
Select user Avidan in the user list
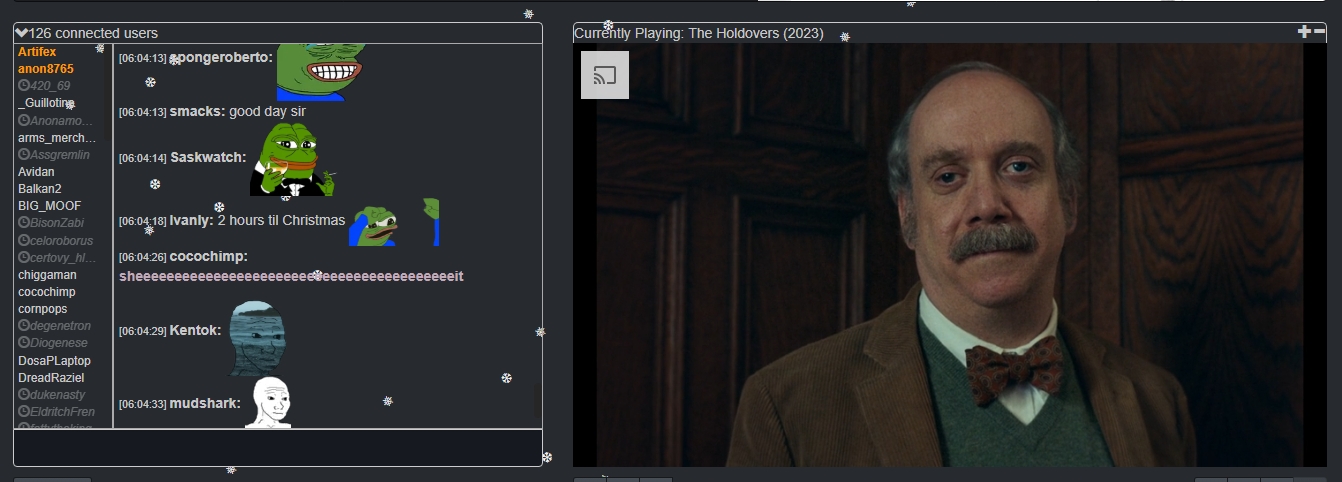(36, 172)
